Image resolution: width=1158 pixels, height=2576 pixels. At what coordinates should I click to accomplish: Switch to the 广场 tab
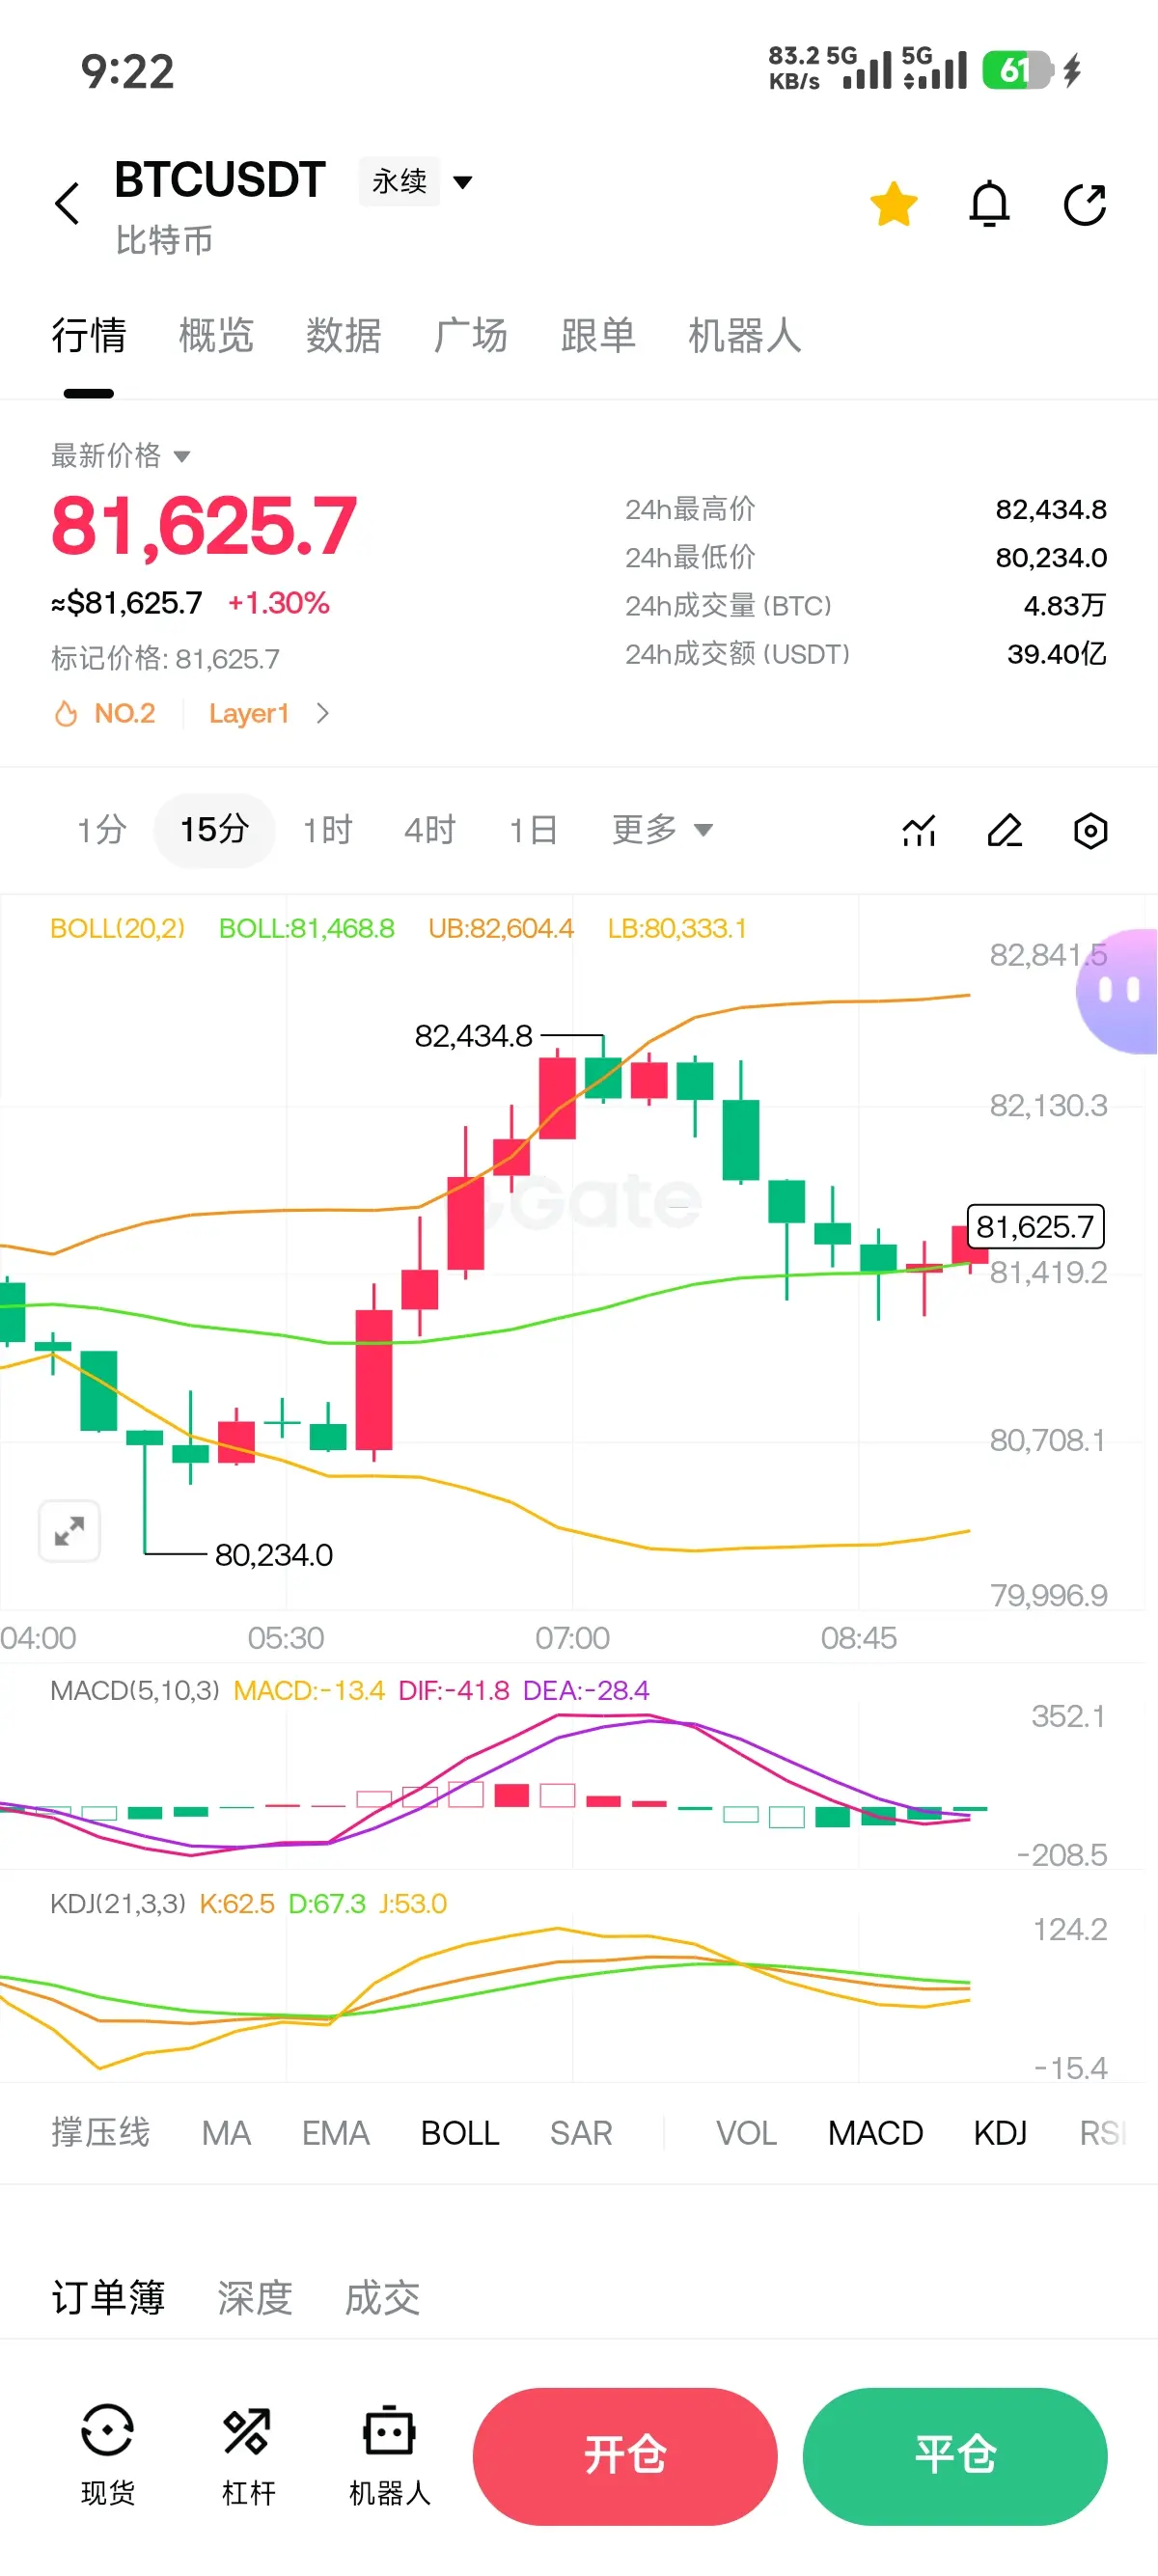470,335
